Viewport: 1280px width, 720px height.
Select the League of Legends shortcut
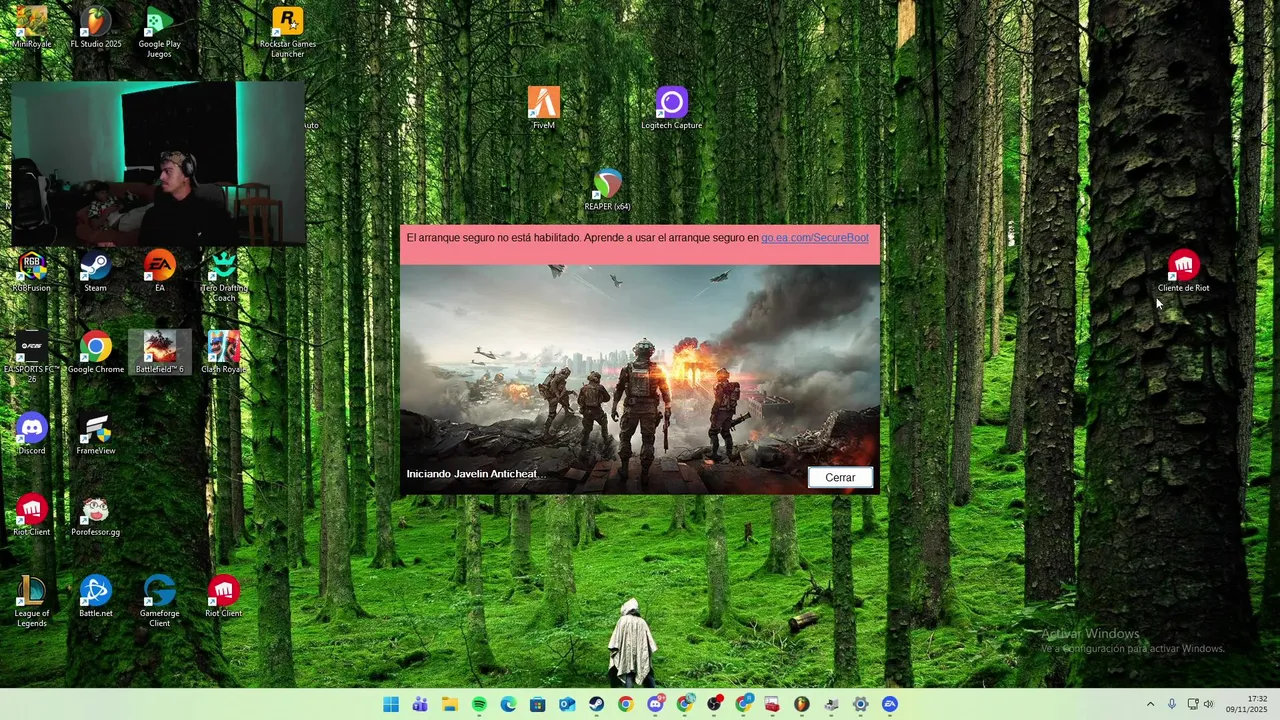32,601
